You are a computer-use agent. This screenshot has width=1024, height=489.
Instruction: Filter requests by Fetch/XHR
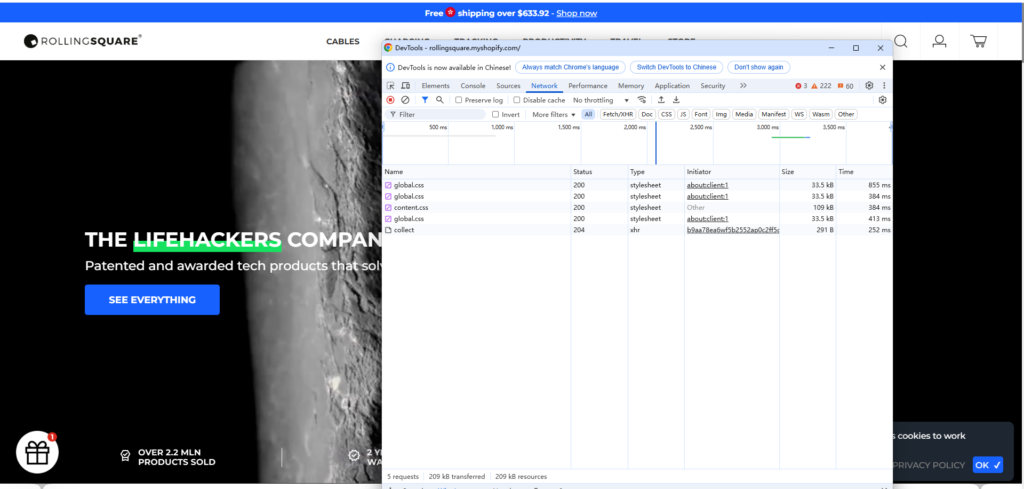pos(618,114)
